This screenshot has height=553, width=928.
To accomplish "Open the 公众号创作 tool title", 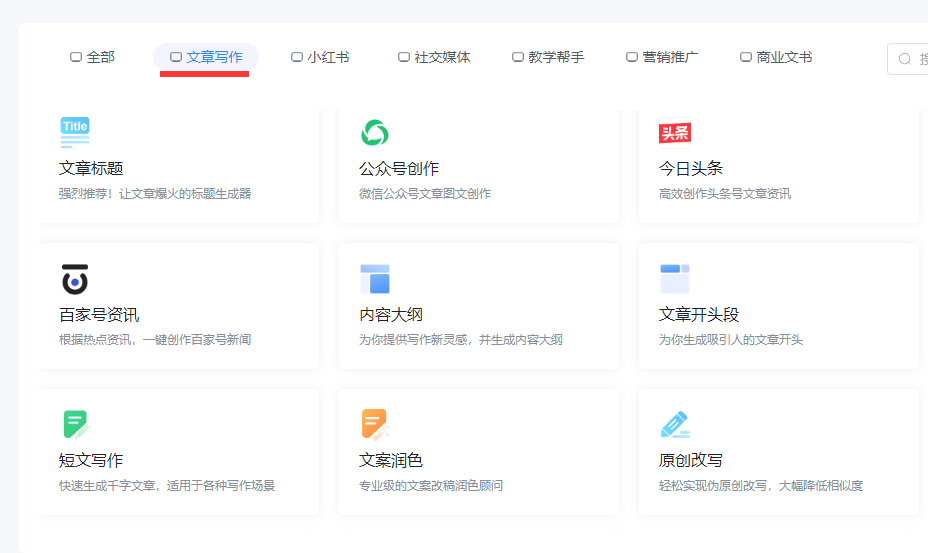I will (x=399, y=169).
